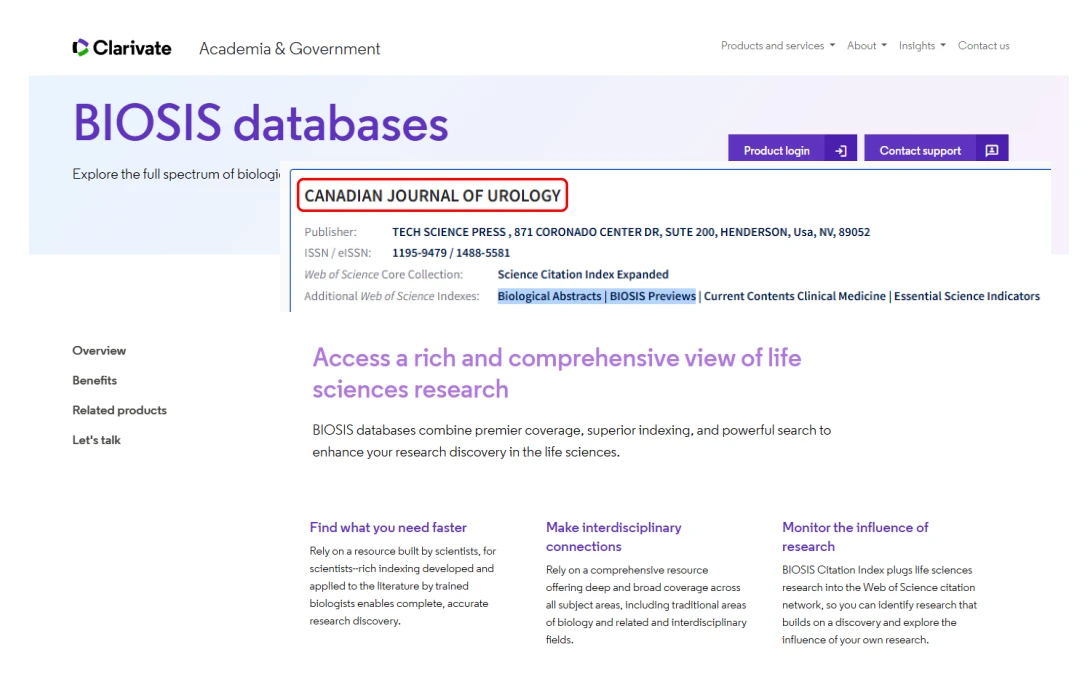Click the login arrow icon on Product login
1091x679 pixels.
pos(841,150)
